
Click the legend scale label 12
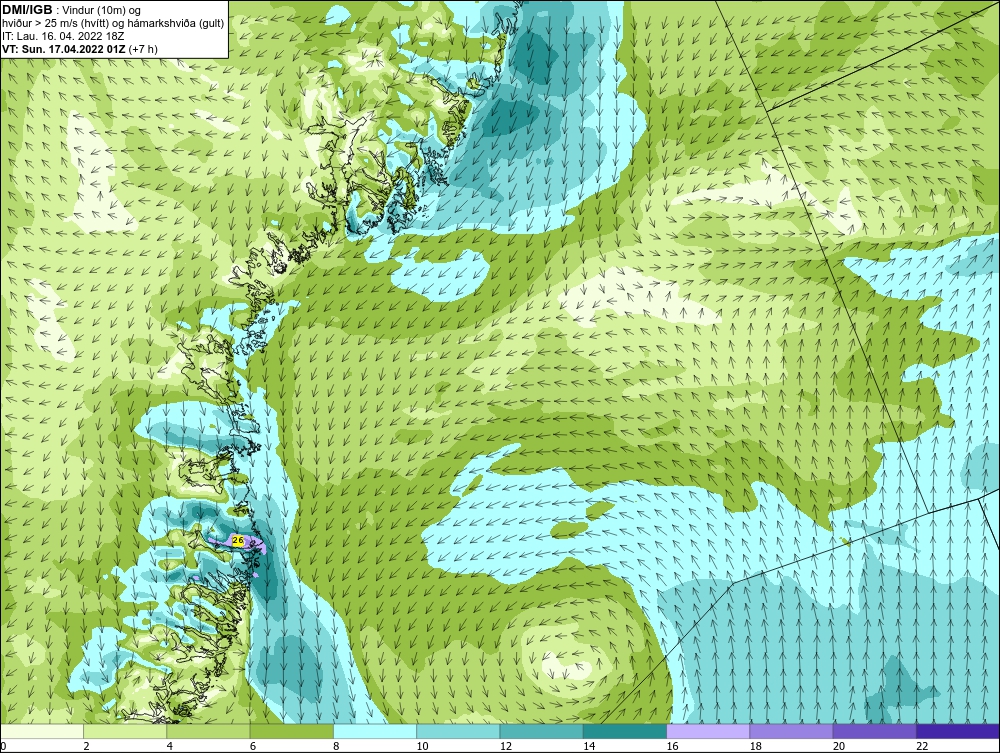pyautogui.click(x=505, y=746)
